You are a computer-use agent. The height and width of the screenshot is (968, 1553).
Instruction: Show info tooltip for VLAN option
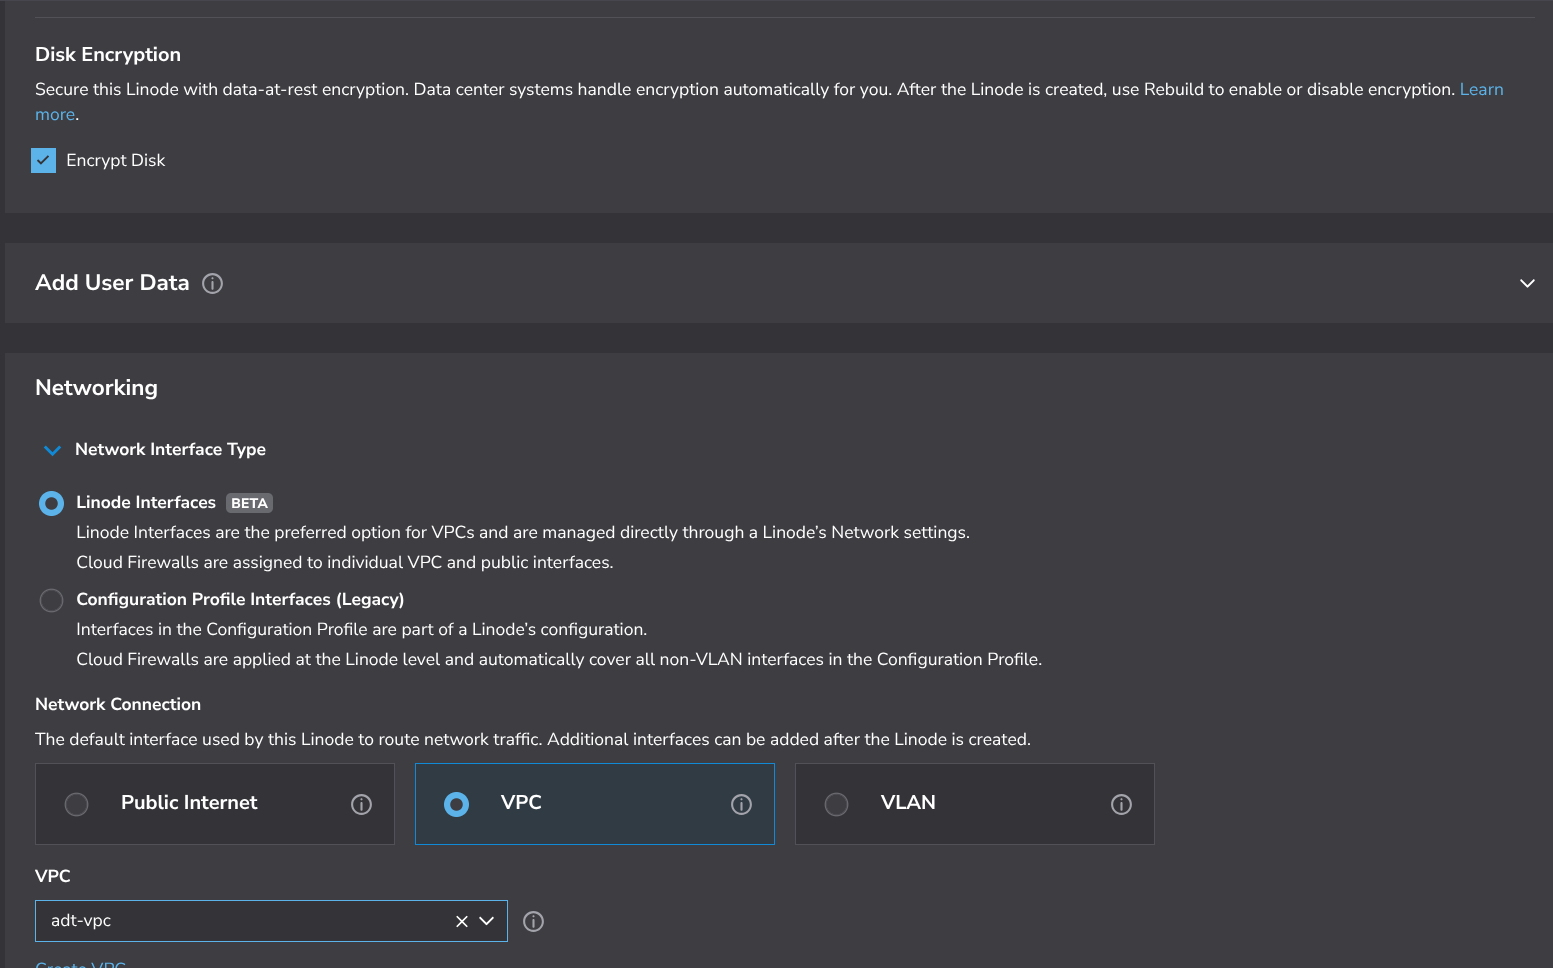click(1121, 805)
